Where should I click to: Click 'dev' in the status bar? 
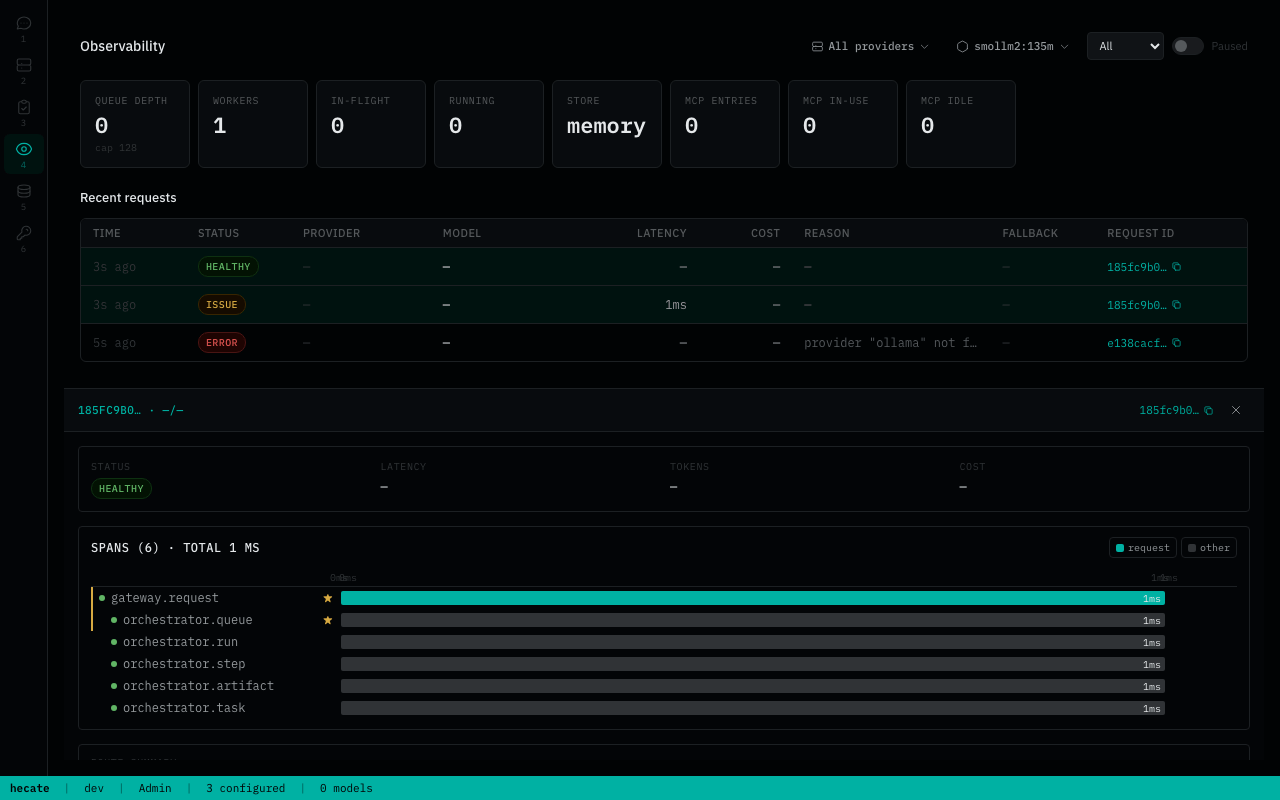94,788
